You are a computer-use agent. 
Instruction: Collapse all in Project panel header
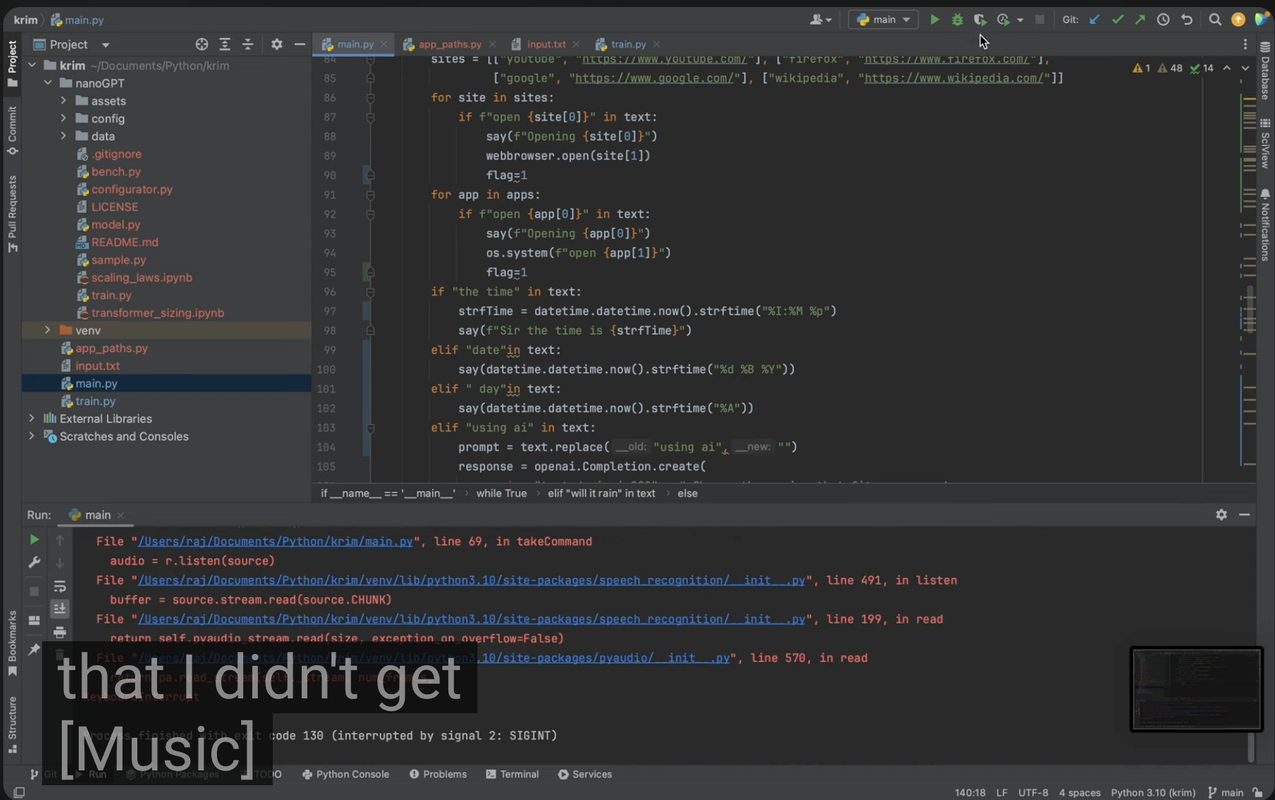coord(248,44)
